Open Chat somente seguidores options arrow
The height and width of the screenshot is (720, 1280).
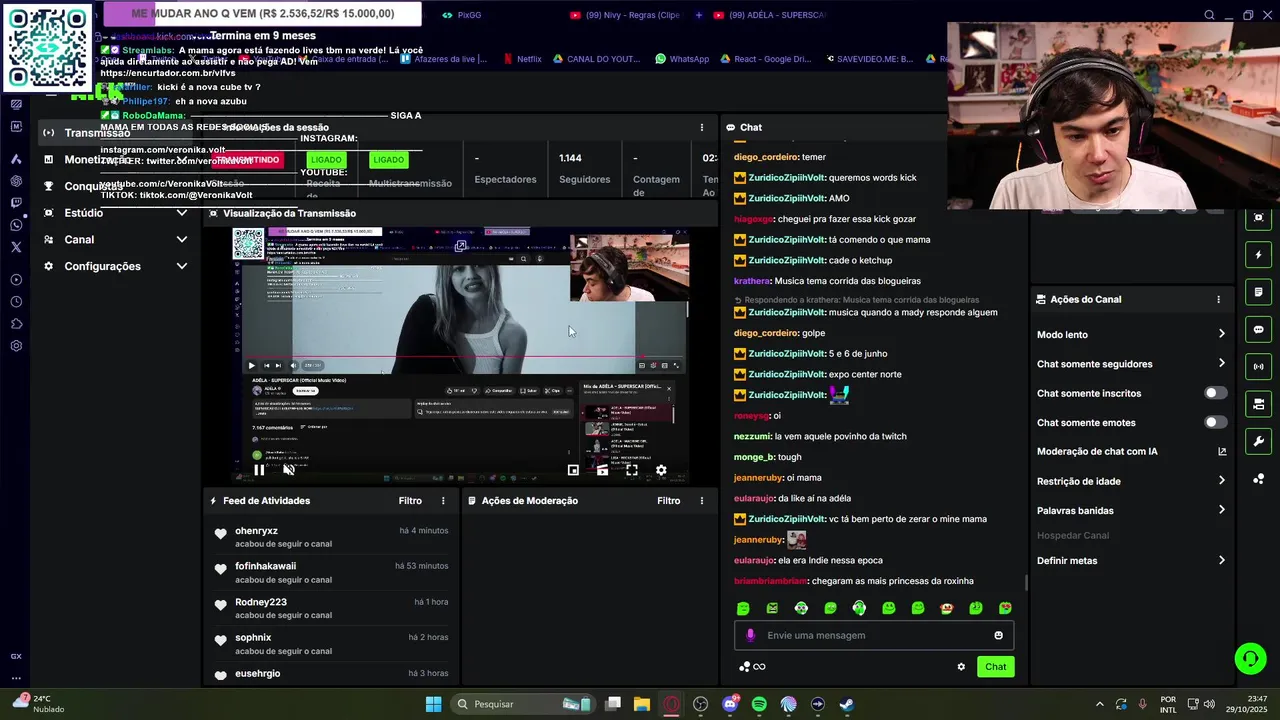(x=1221, y=363)
